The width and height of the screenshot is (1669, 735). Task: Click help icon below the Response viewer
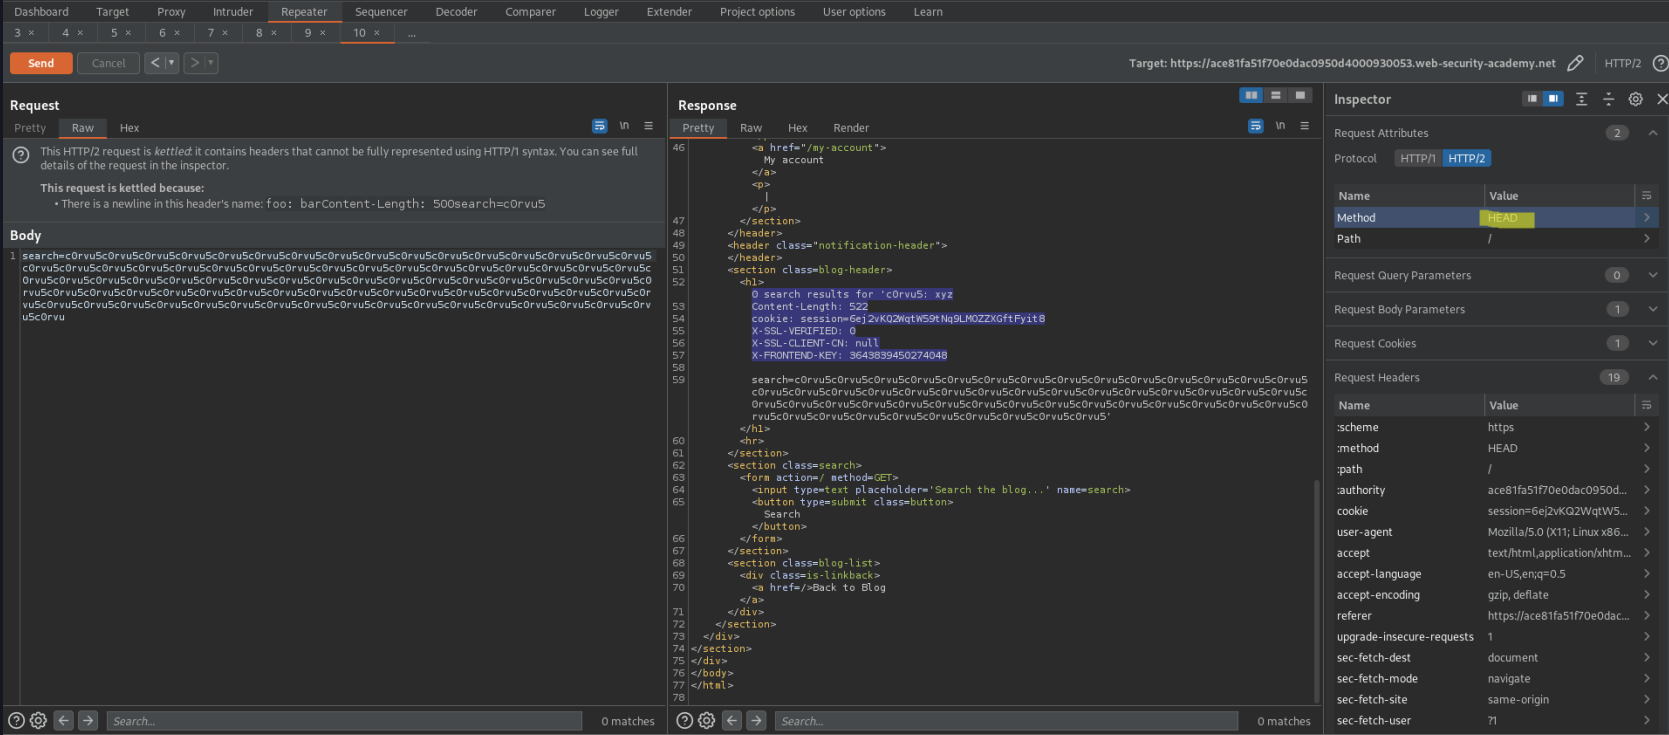pyautogui.click(x=684, y=720)
